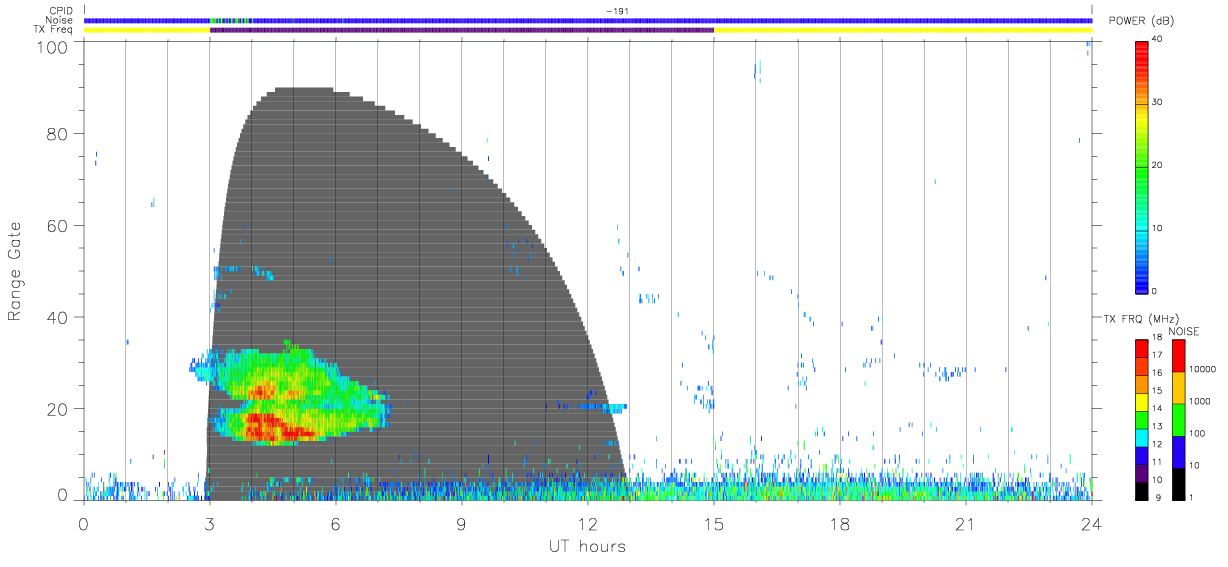1228x567 pixels.
Task: Click the 40 tick on the Range Gate axis
Action: click(x=57, y=317)
